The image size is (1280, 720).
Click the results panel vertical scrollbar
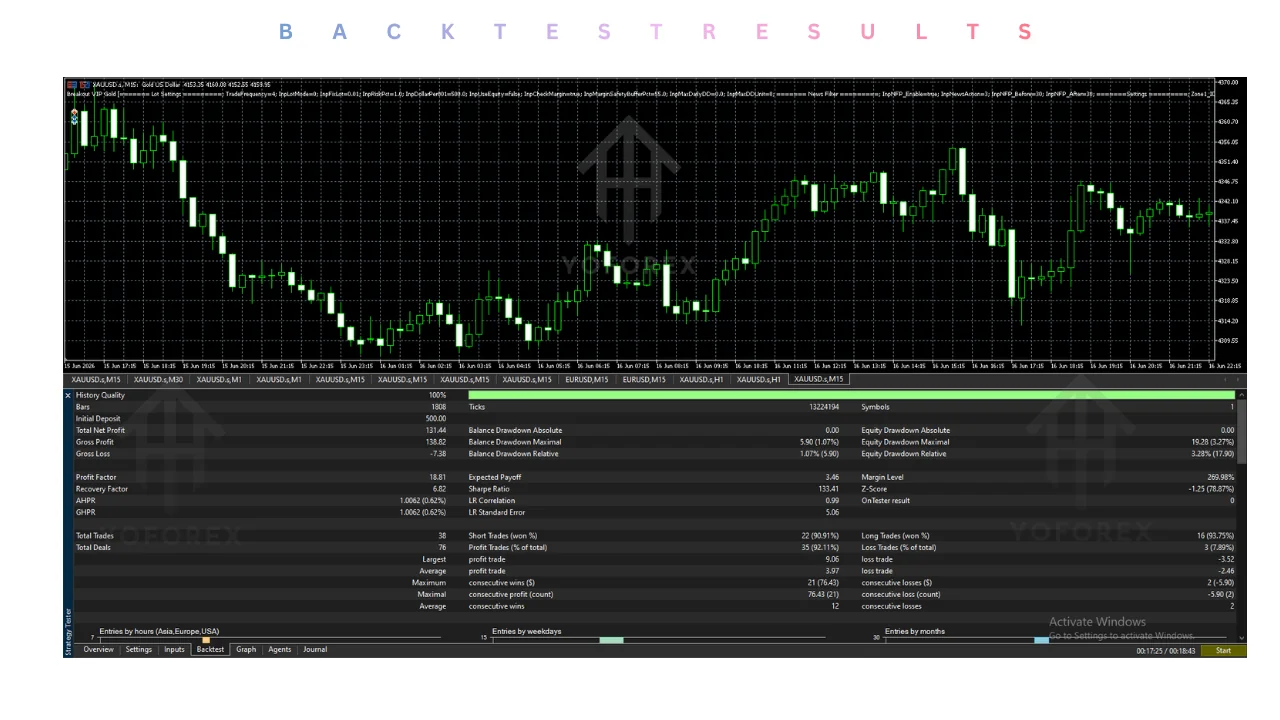click(1242, 432)
